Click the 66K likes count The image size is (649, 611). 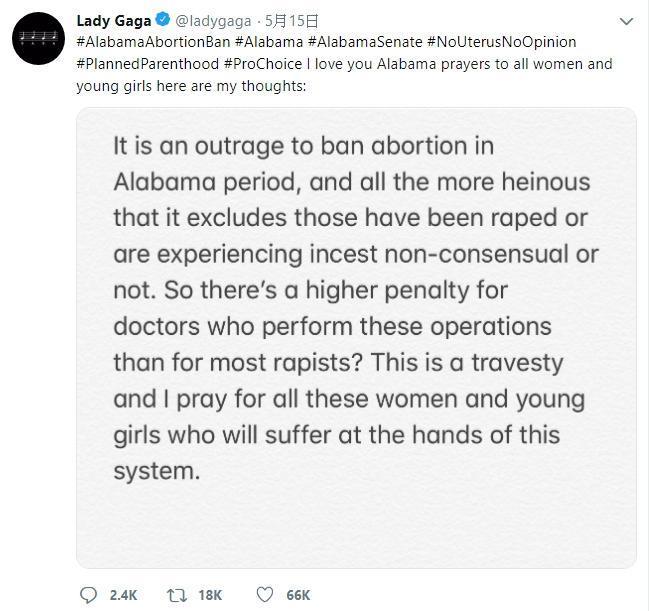point(298,595)
